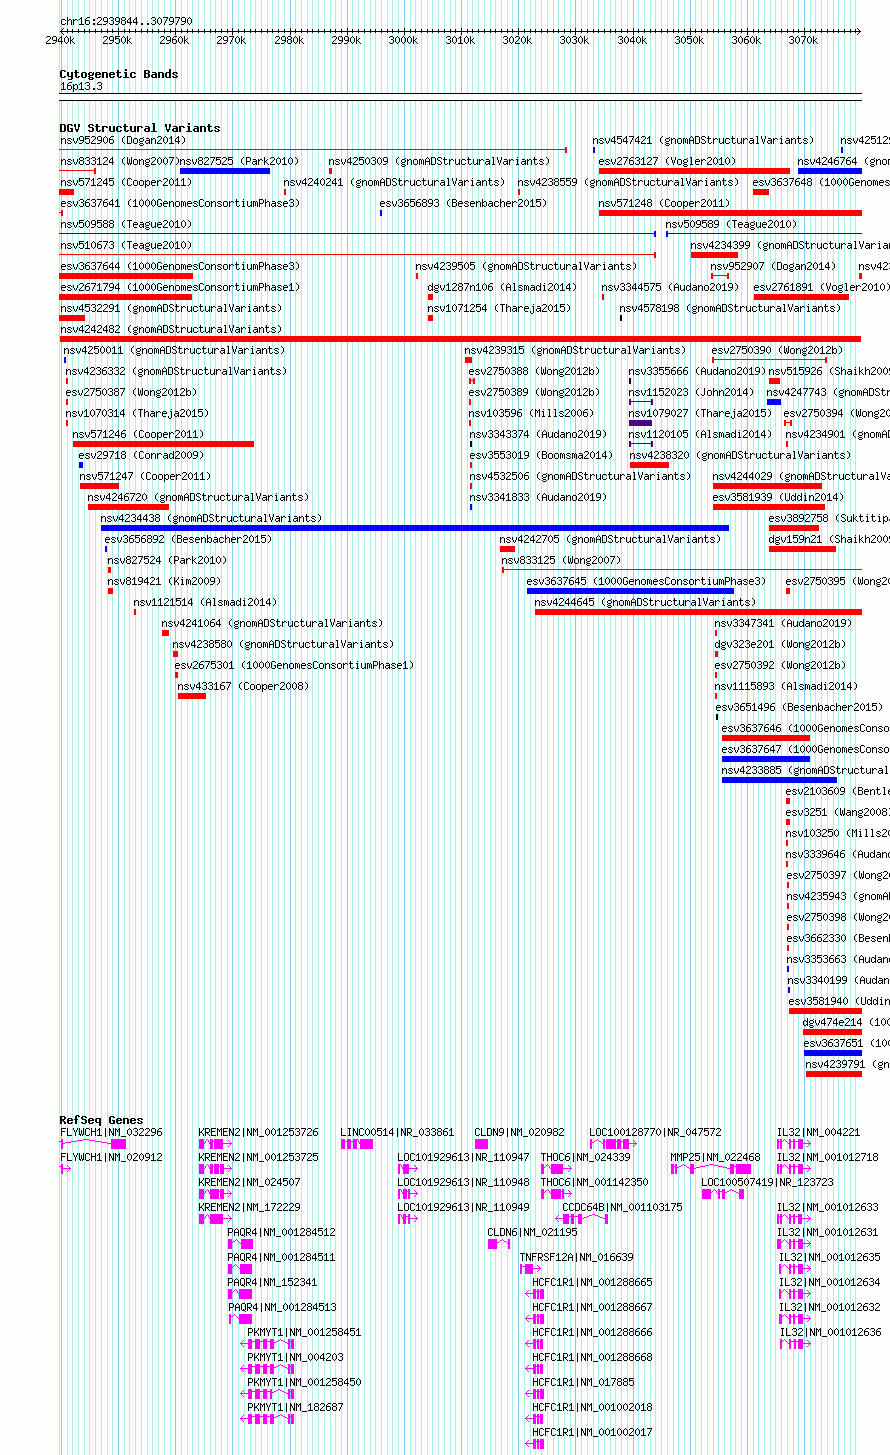Viewport: 890px width, 1455px height.
Task: Open variant nsv1071254 (Thareja2015)
Action: tap(499, 308)
